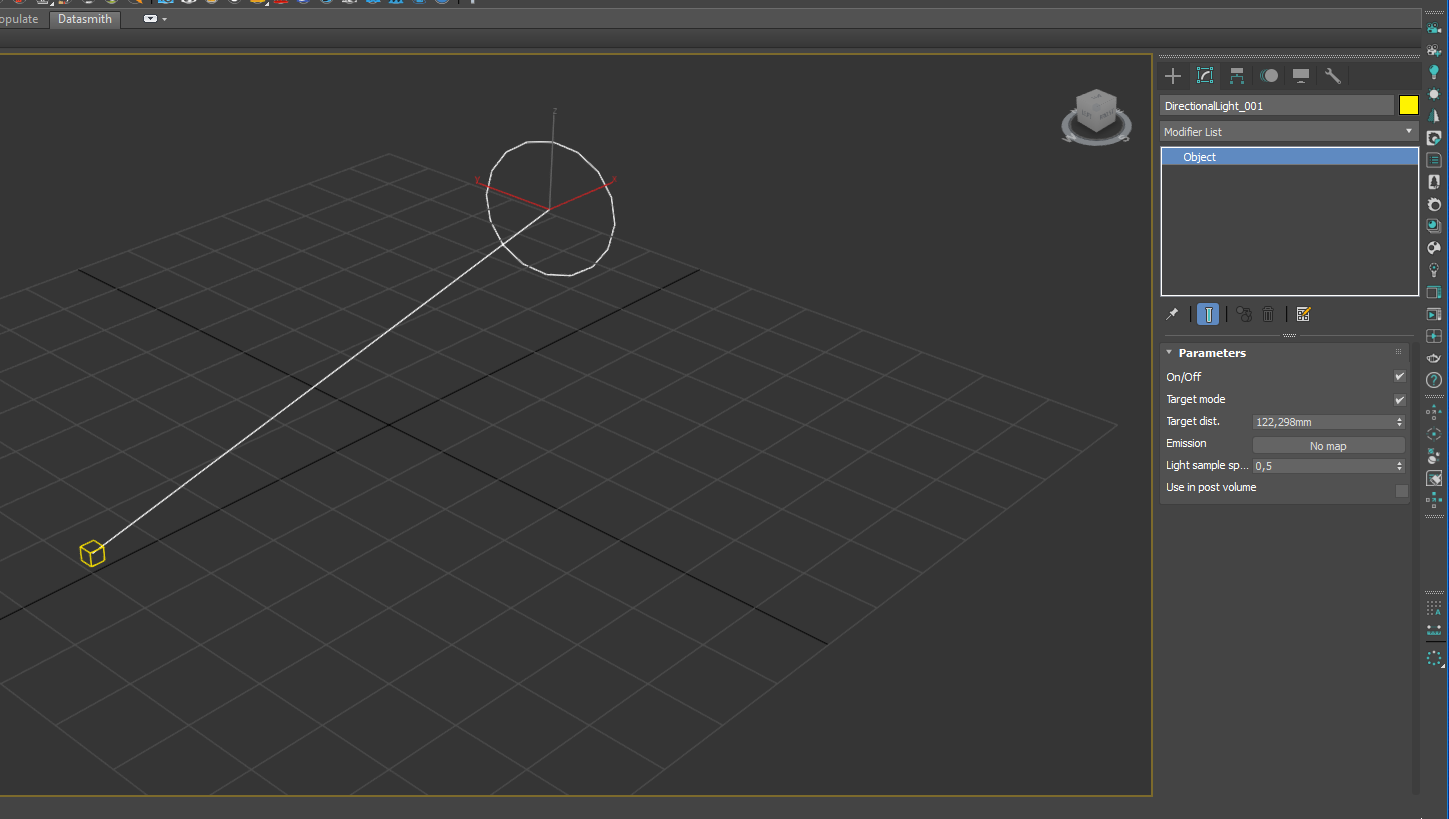Click the Parameters rollout grip handle

(1398, 352)
